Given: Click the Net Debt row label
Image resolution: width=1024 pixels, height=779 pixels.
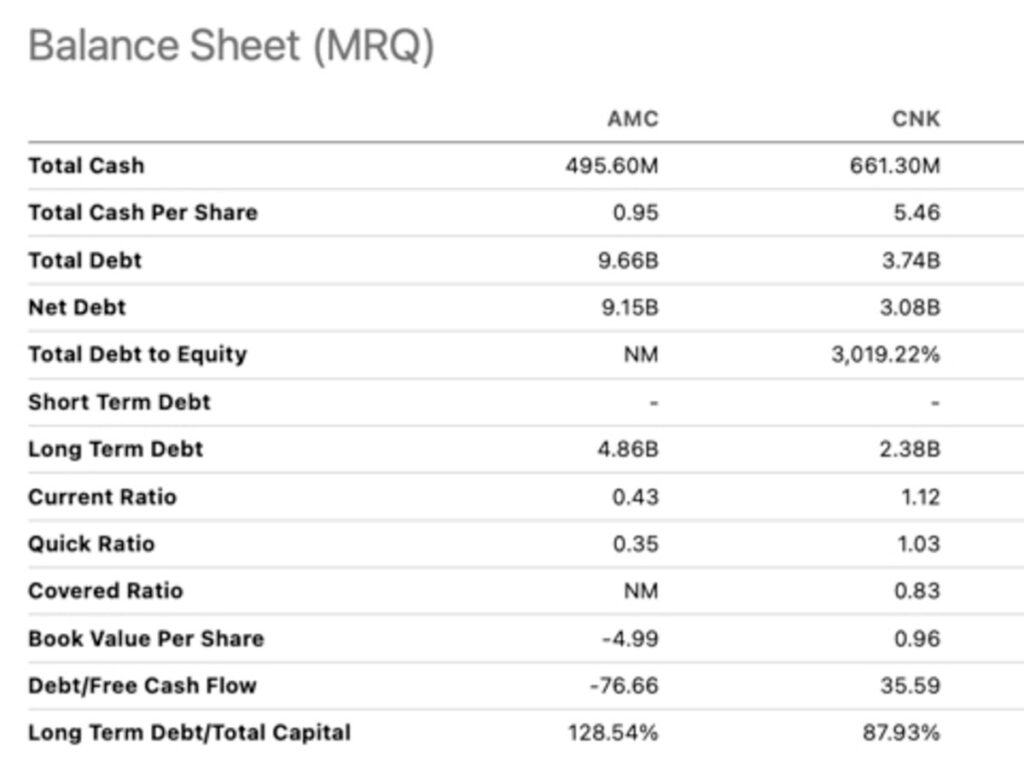Looking at the screenshot, I should coord(77,308).
